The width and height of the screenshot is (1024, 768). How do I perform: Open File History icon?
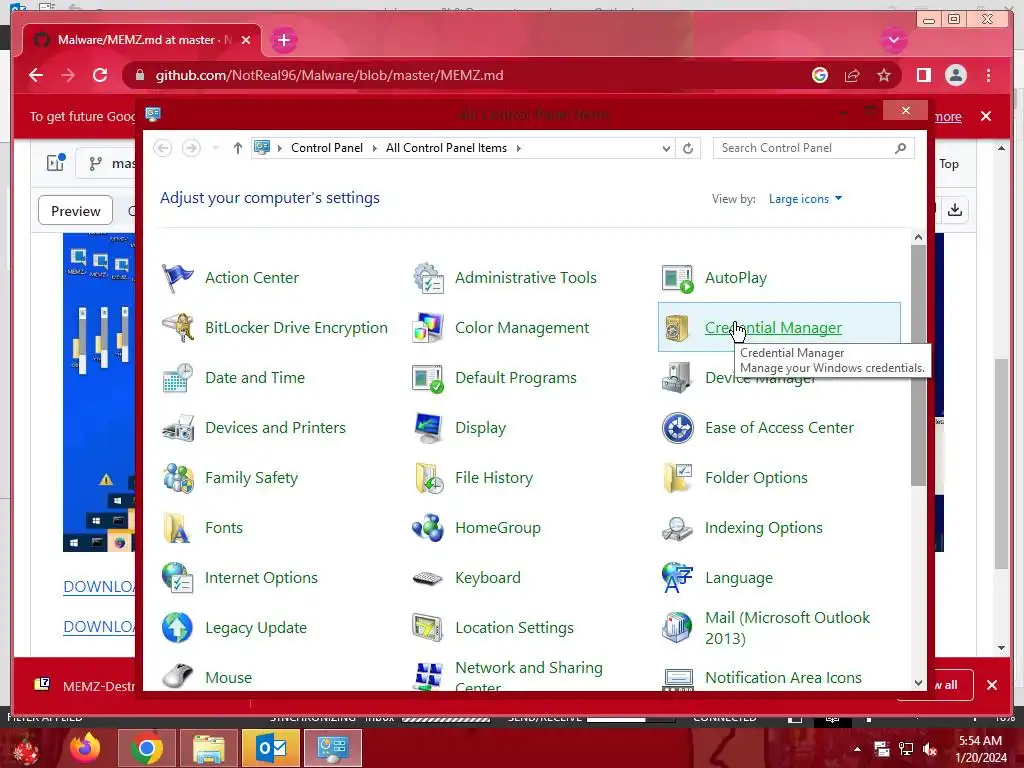point(428,478)
